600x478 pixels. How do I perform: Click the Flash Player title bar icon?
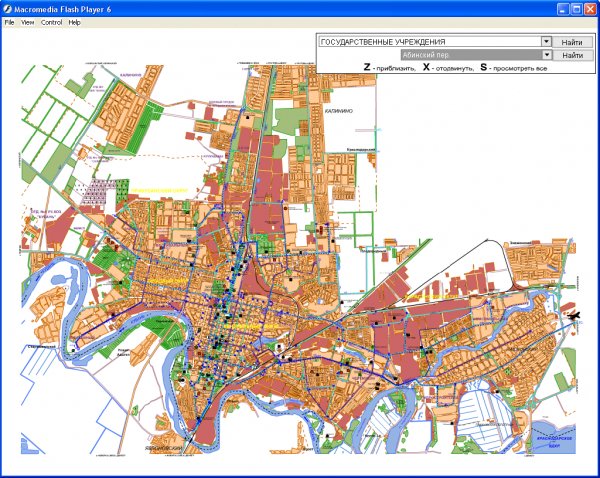tap(7, 9)
